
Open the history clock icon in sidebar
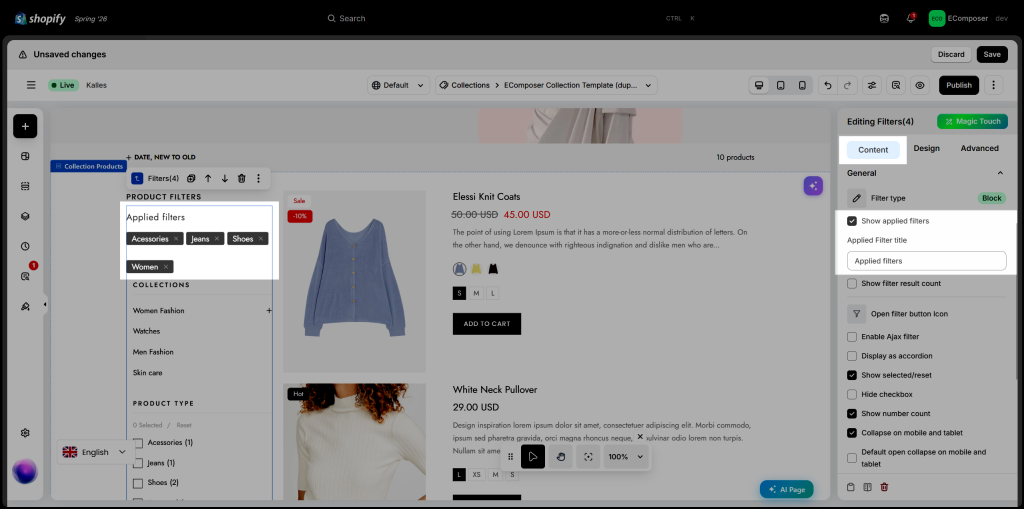[x=25, y=246]
